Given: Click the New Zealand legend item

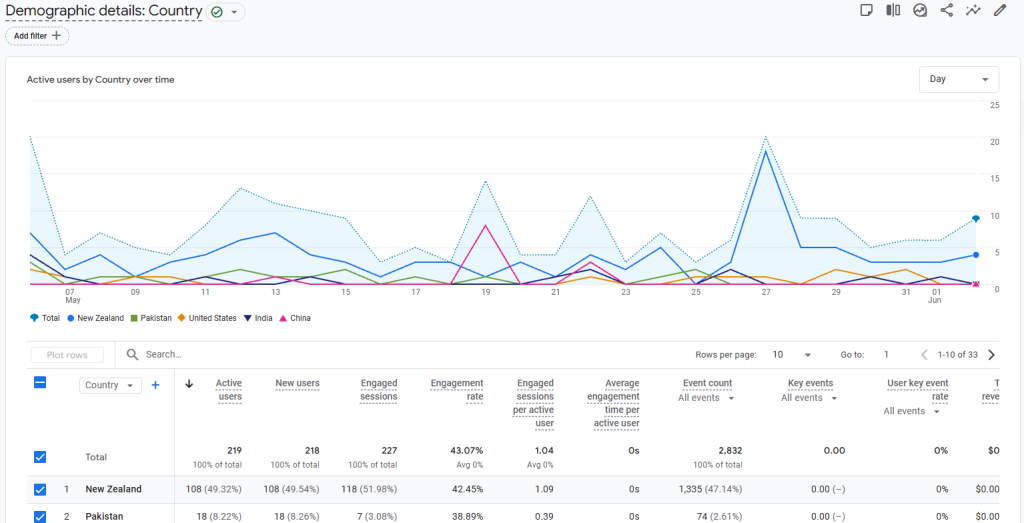Looking at the screenshot, I should tap(95, 318).
